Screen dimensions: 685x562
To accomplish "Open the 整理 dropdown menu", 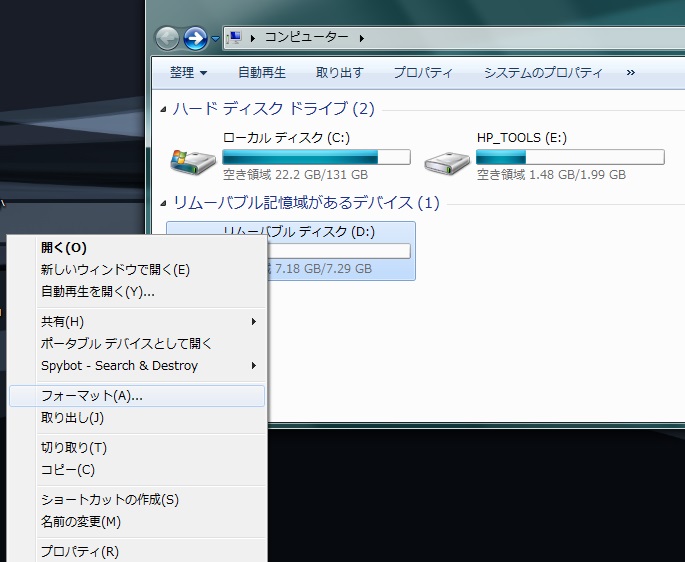I will 188,73.
